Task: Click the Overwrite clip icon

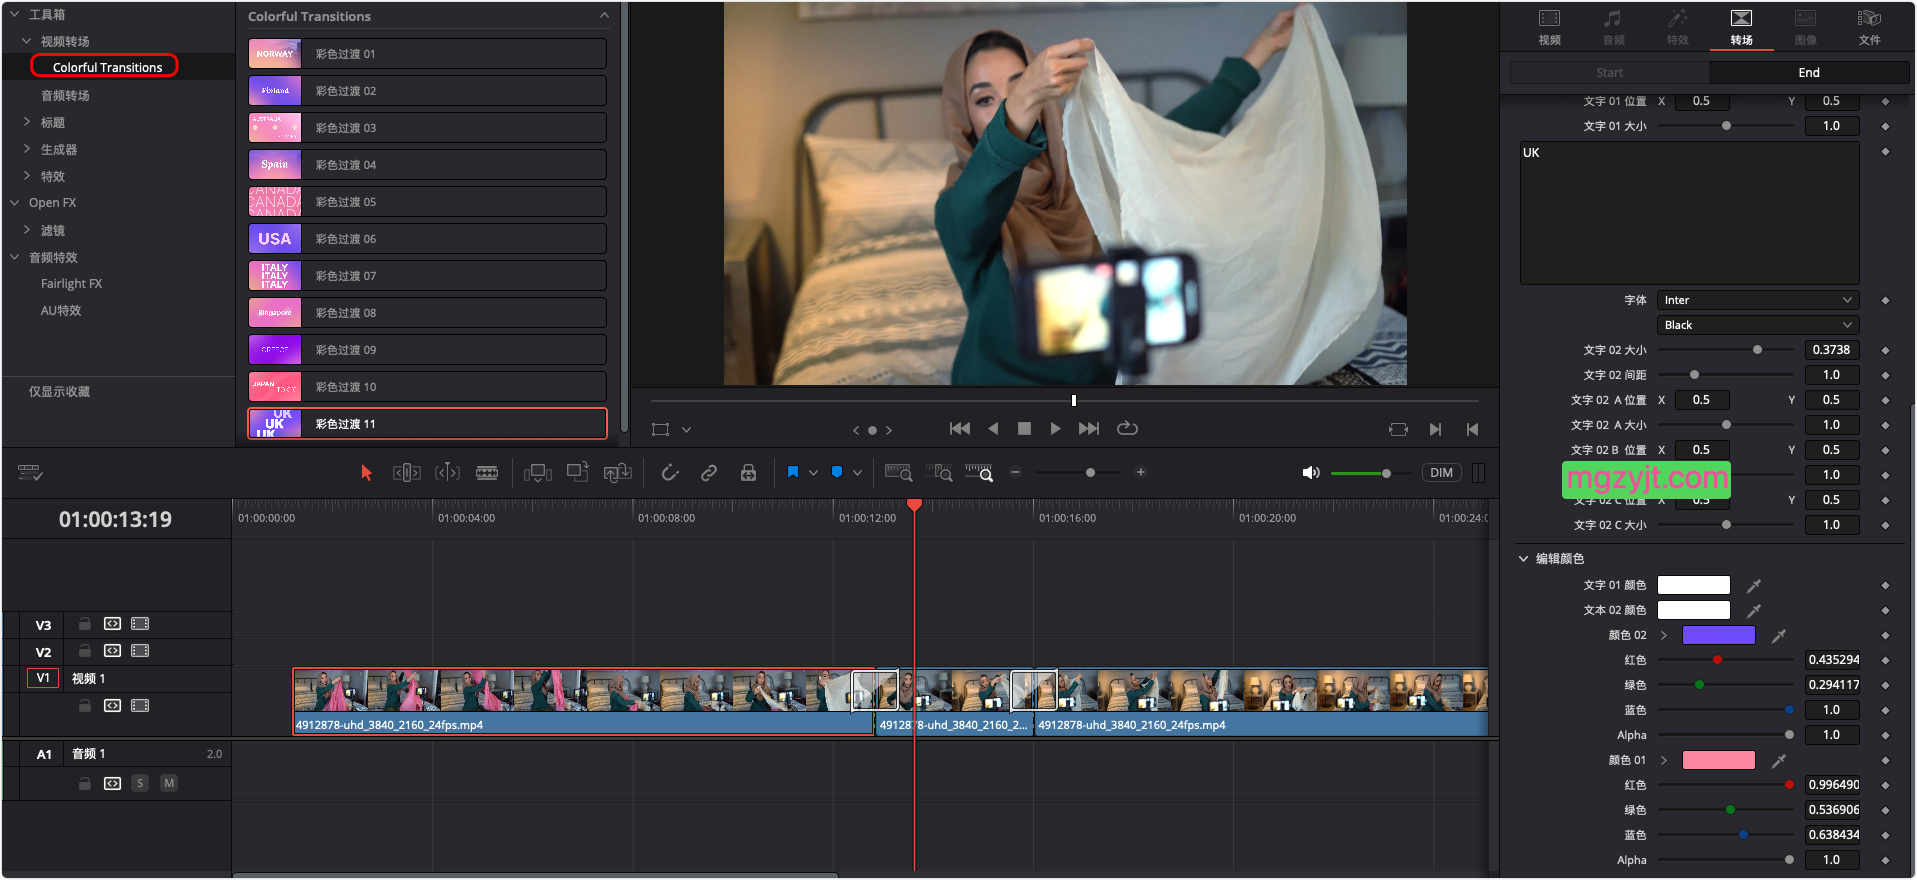Action: 578,472
